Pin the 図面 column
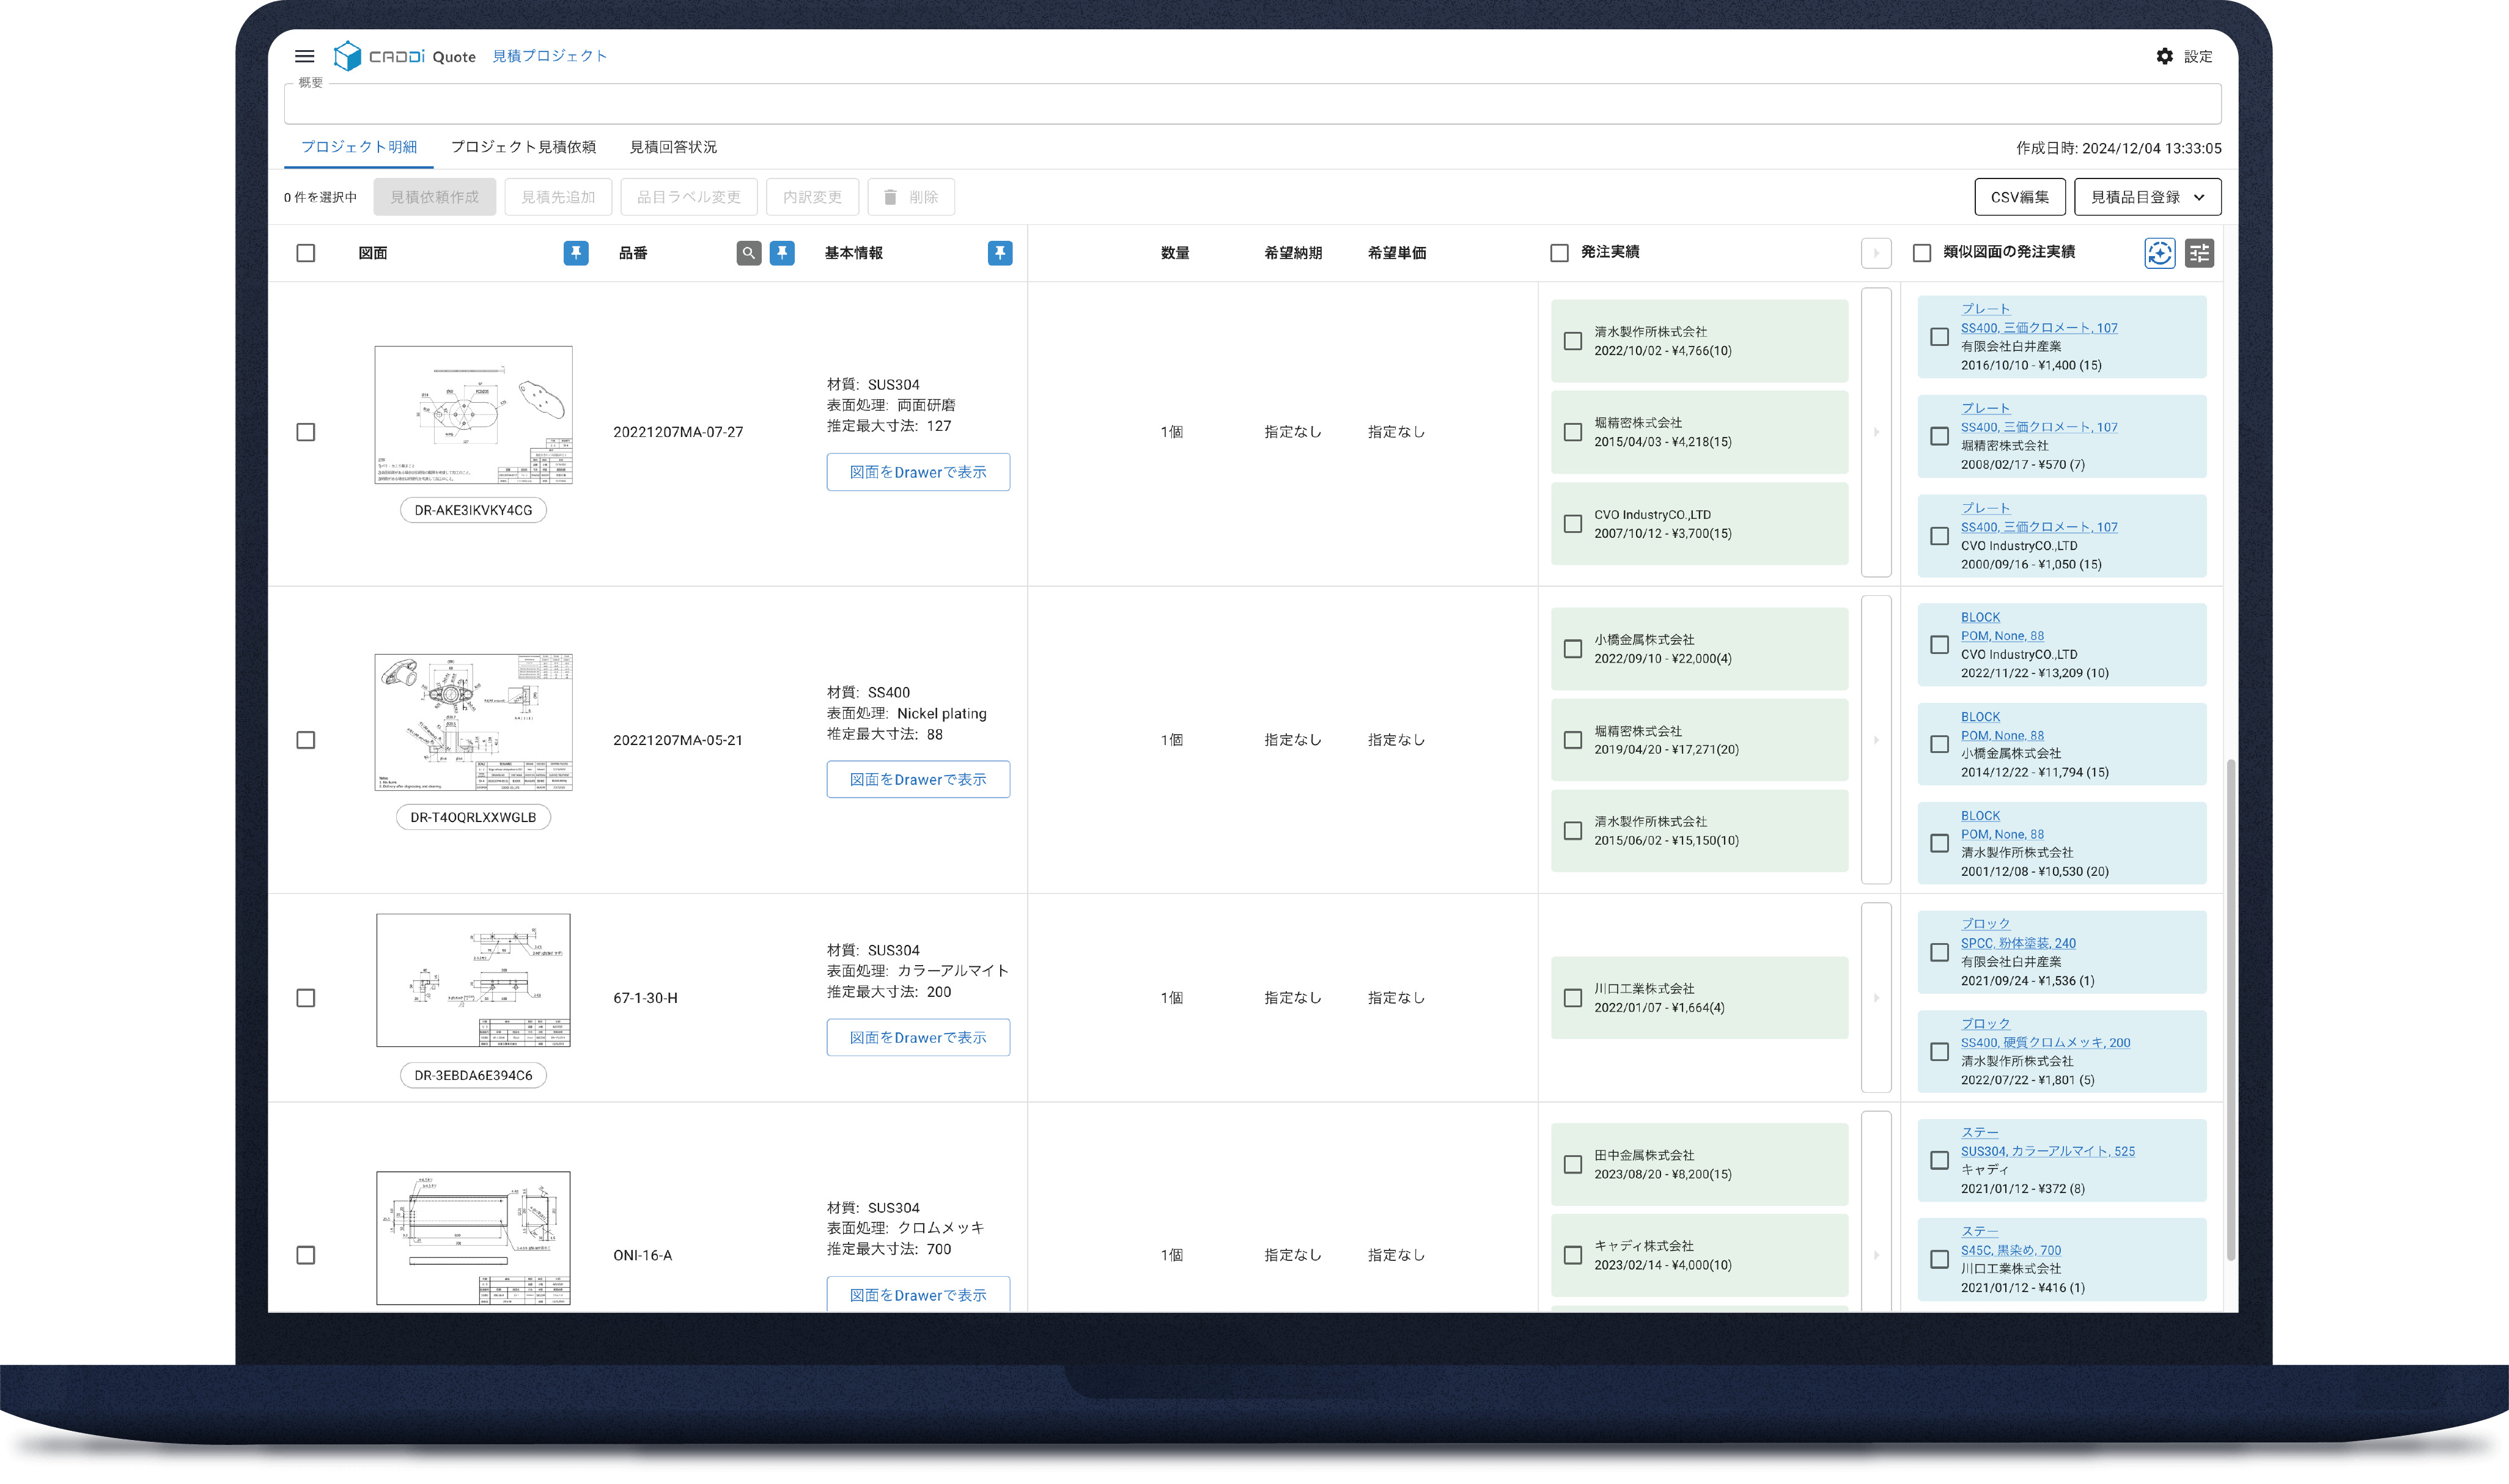2509x1484 pixels. coord(576,253)
